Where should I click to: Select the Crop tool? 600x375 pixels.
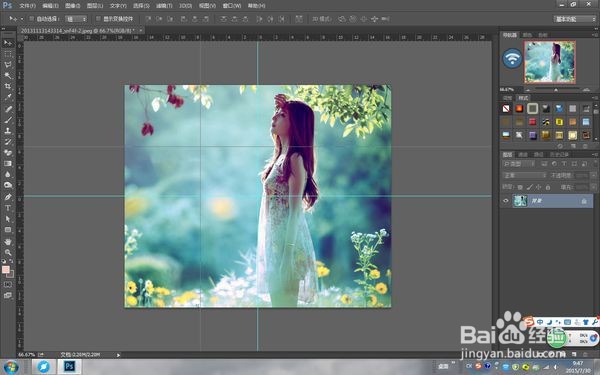click(8, 86)
